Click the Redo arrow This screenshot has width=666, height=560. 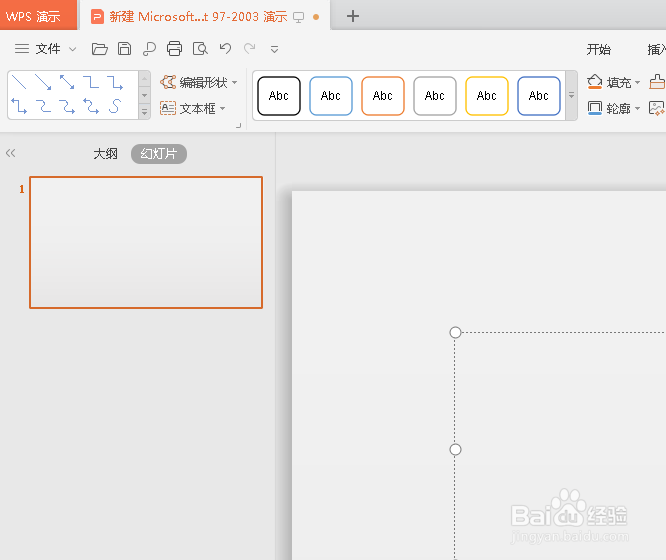point(250,48)
